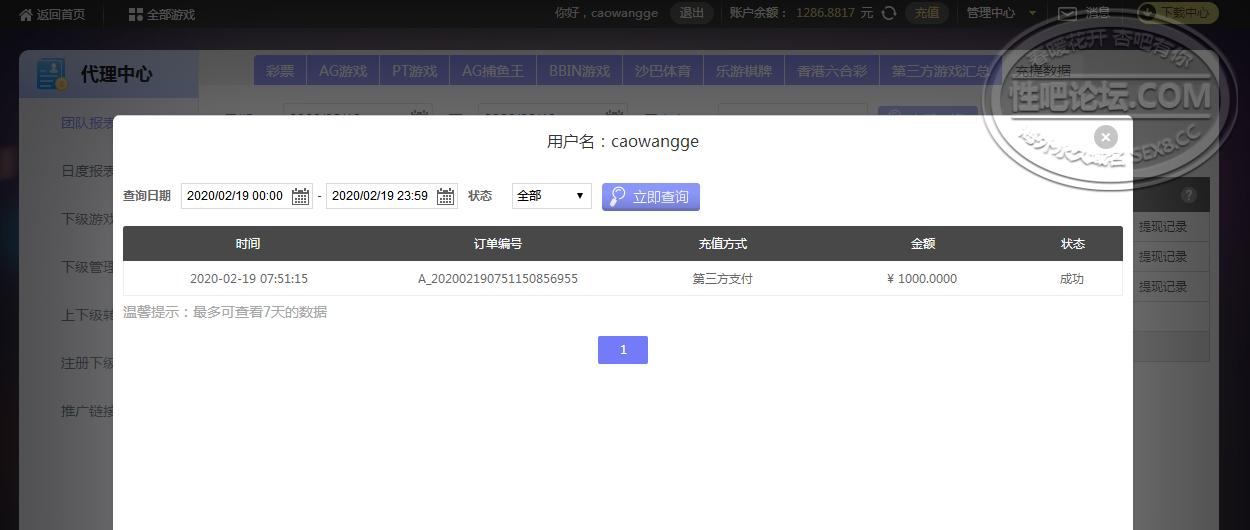
Task: Refresh account balance with the circular arrows icon
Action: pos(888,13)
